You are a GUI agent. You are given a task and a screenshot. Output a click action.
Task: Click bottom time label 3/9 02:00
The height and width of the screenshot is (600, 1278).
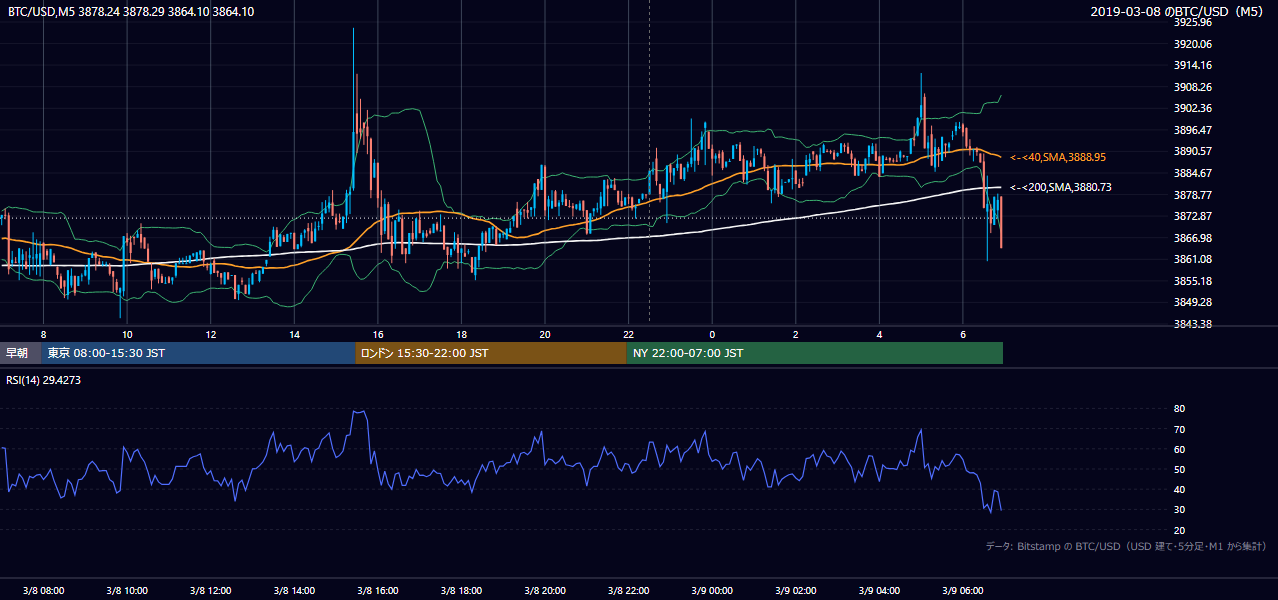click(x=796, y=590)
